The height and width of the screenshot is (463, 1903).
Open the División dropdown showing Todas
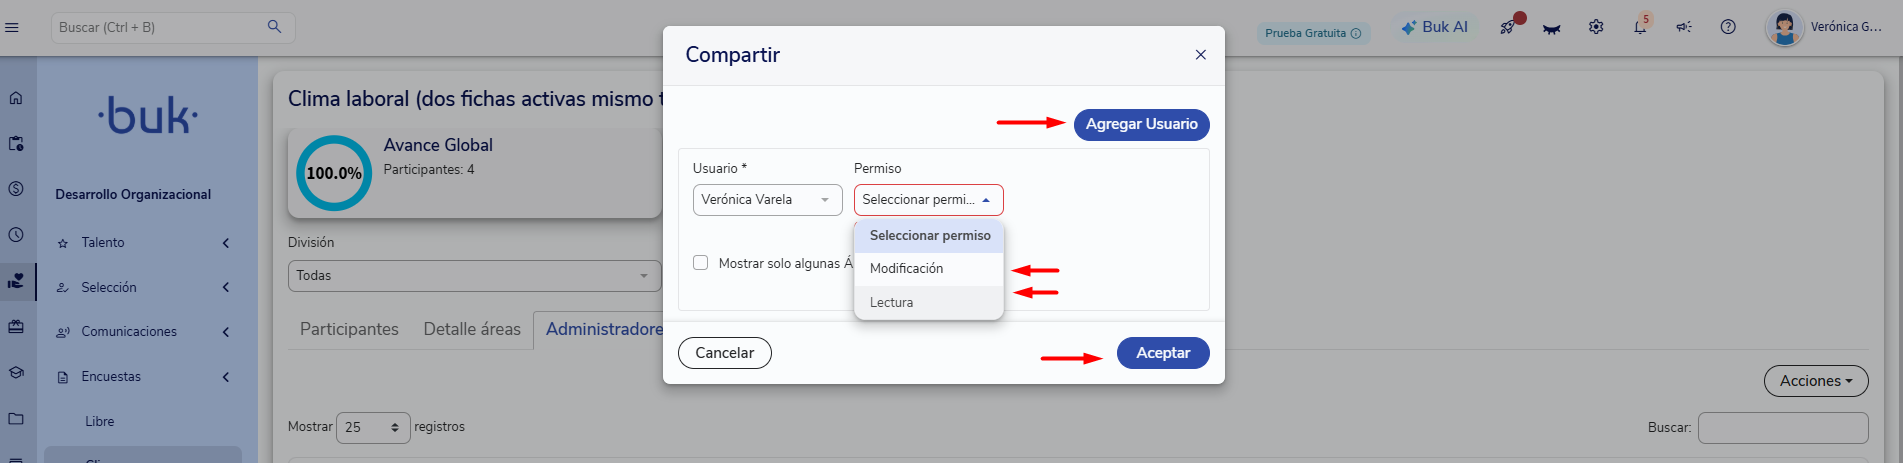coord(475,276)
